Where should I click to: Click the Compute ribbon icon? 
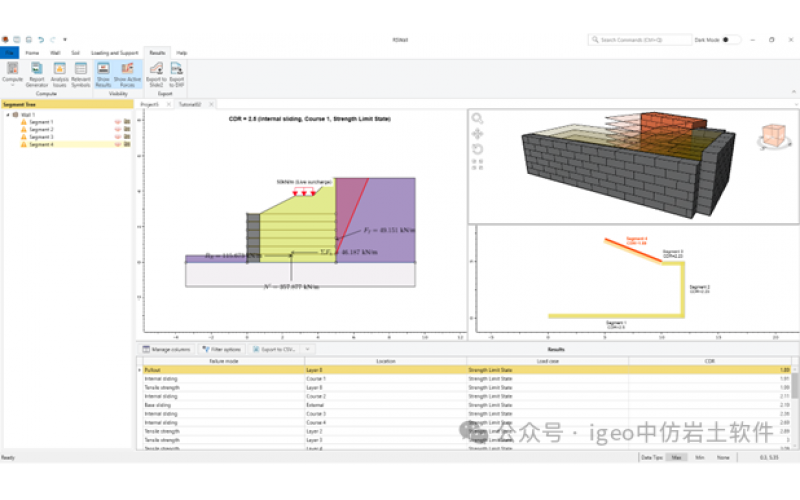pyautogui.click(x=13, y=68)
